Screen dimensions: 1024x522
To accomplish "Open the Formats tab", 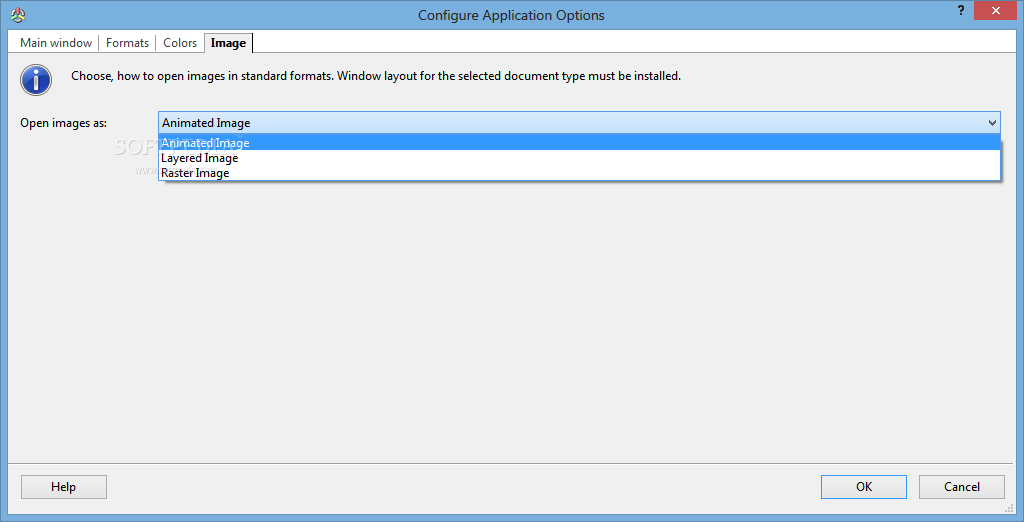I will coord(127,42).
